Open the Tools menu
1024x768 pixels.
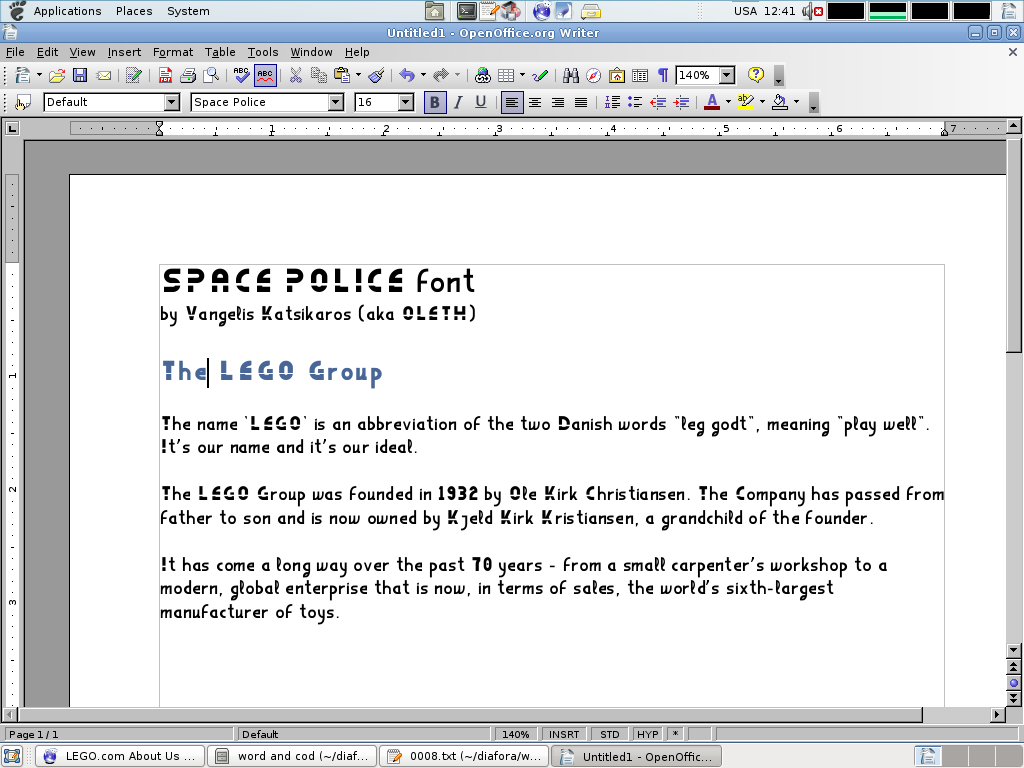click(263, 52)
